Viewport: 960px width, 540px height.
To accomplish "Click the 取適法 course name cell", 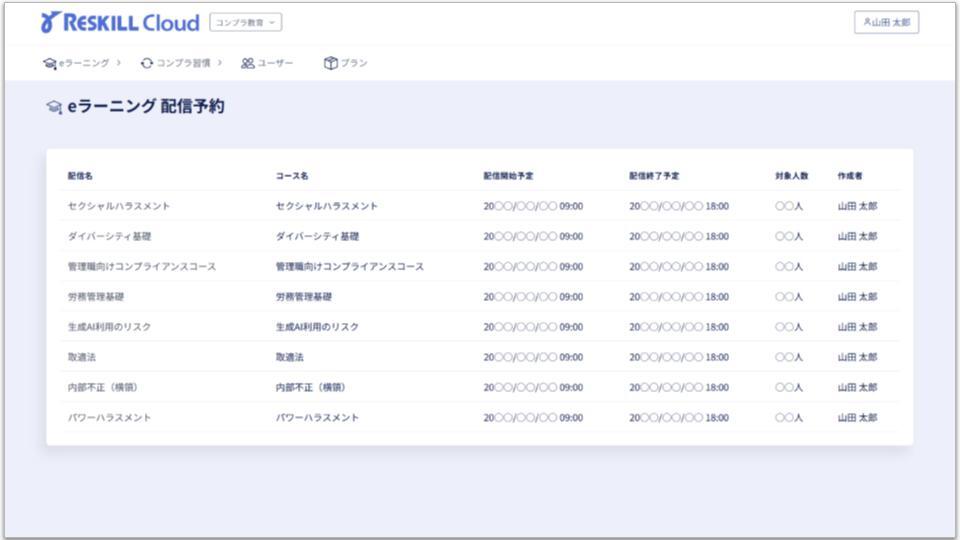I will pyautogui.click(x=290, y=357).
